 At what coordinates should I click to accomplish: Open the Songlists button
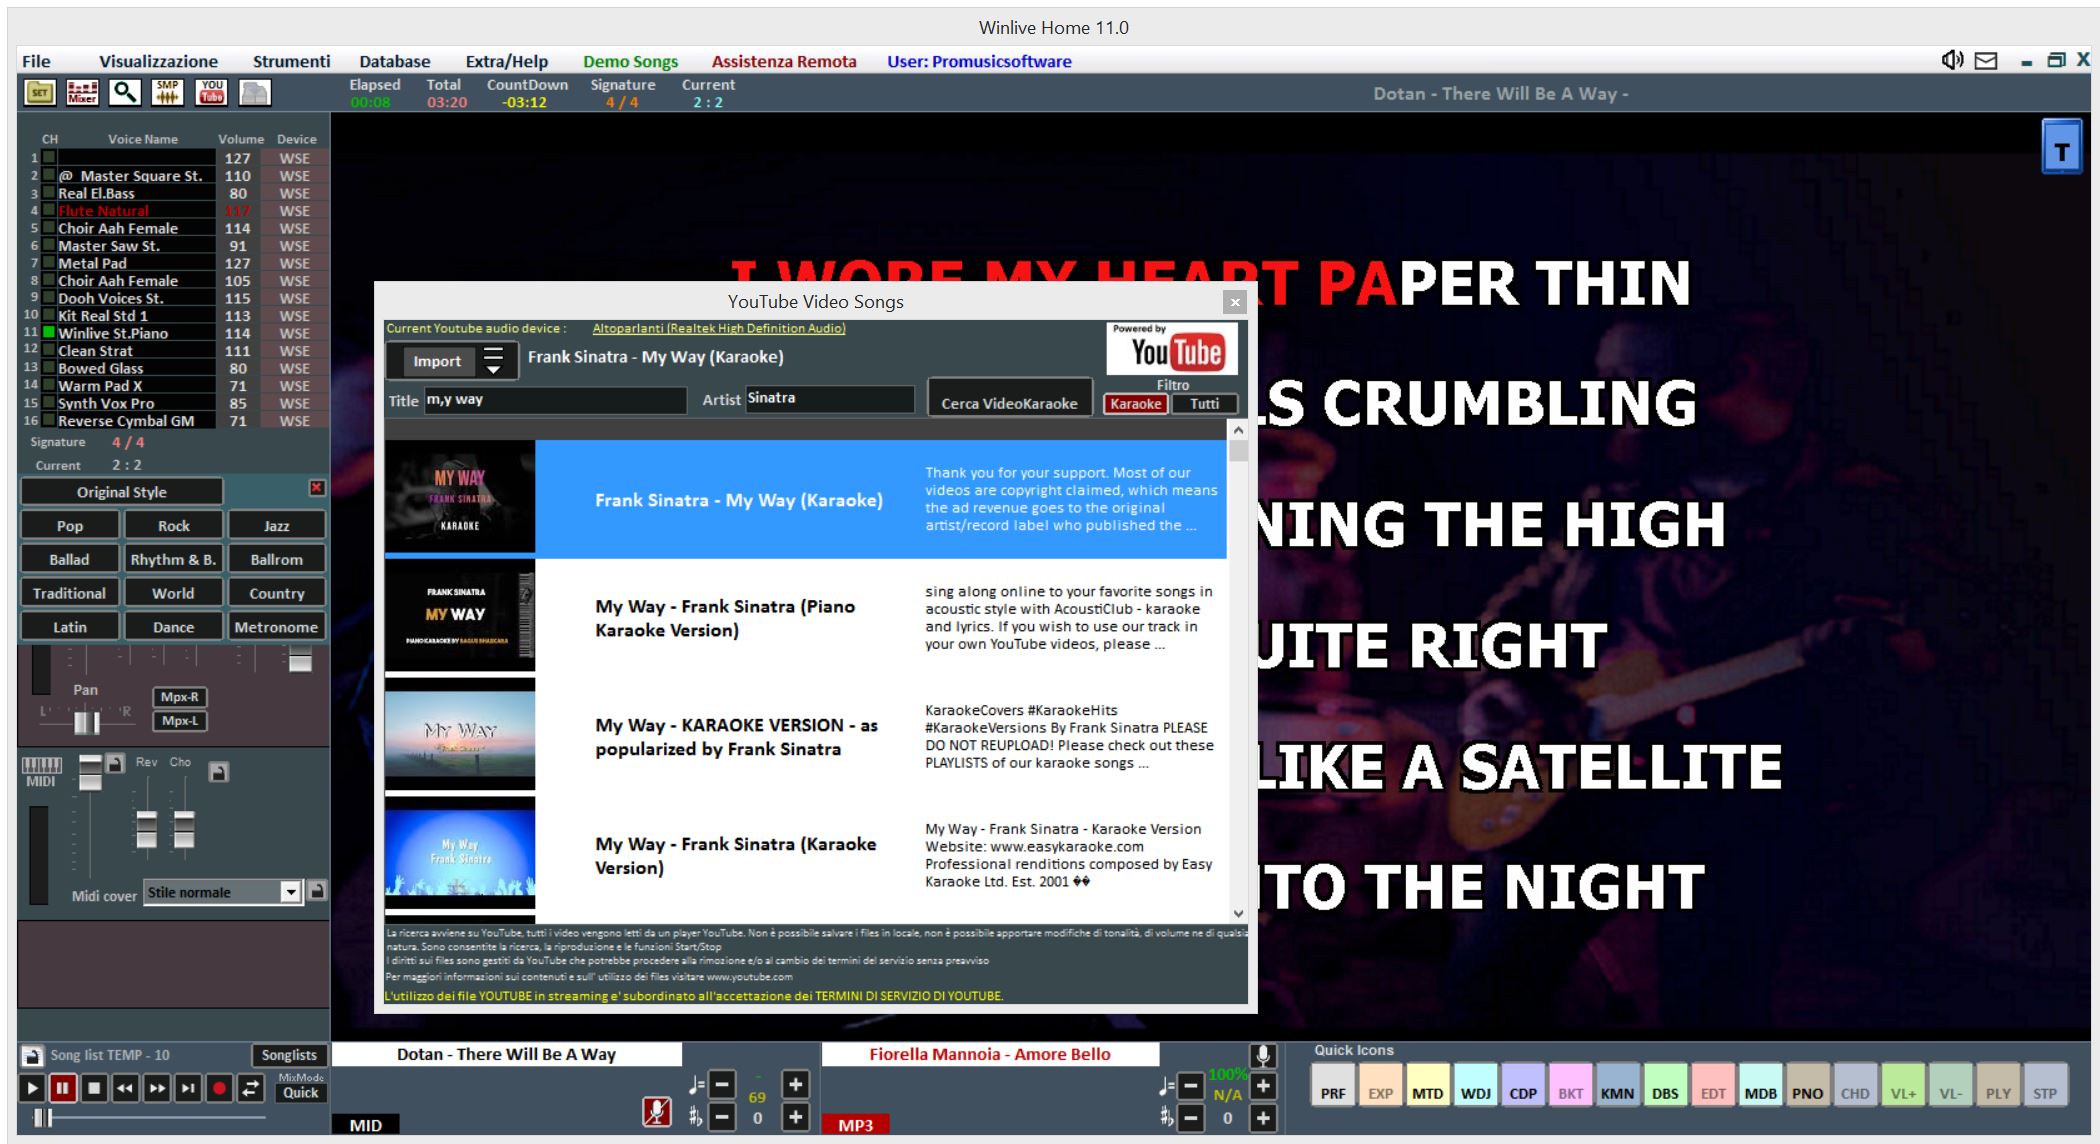[x=289, y=1055]
